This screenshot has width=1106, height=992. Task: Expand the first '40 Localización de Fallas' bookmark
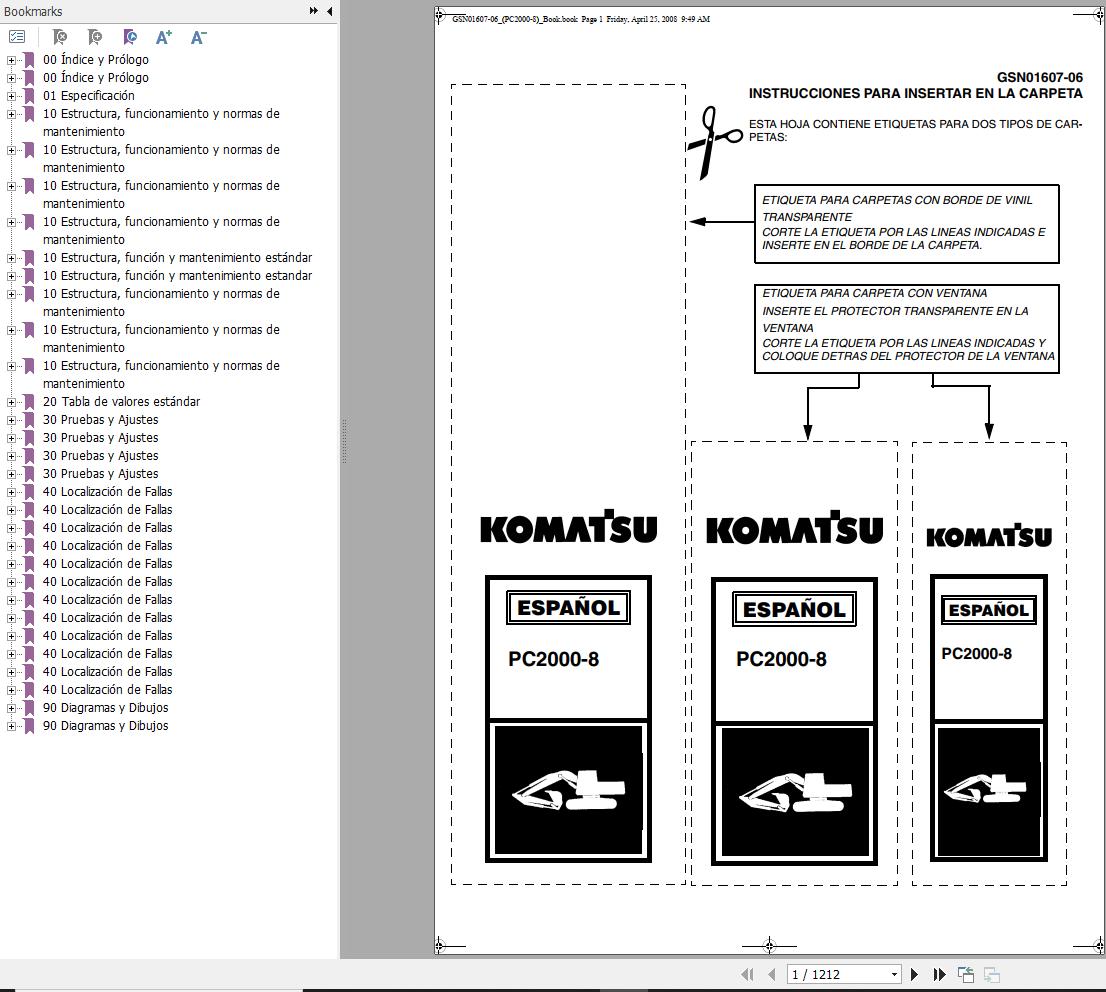tap(11, 492)
